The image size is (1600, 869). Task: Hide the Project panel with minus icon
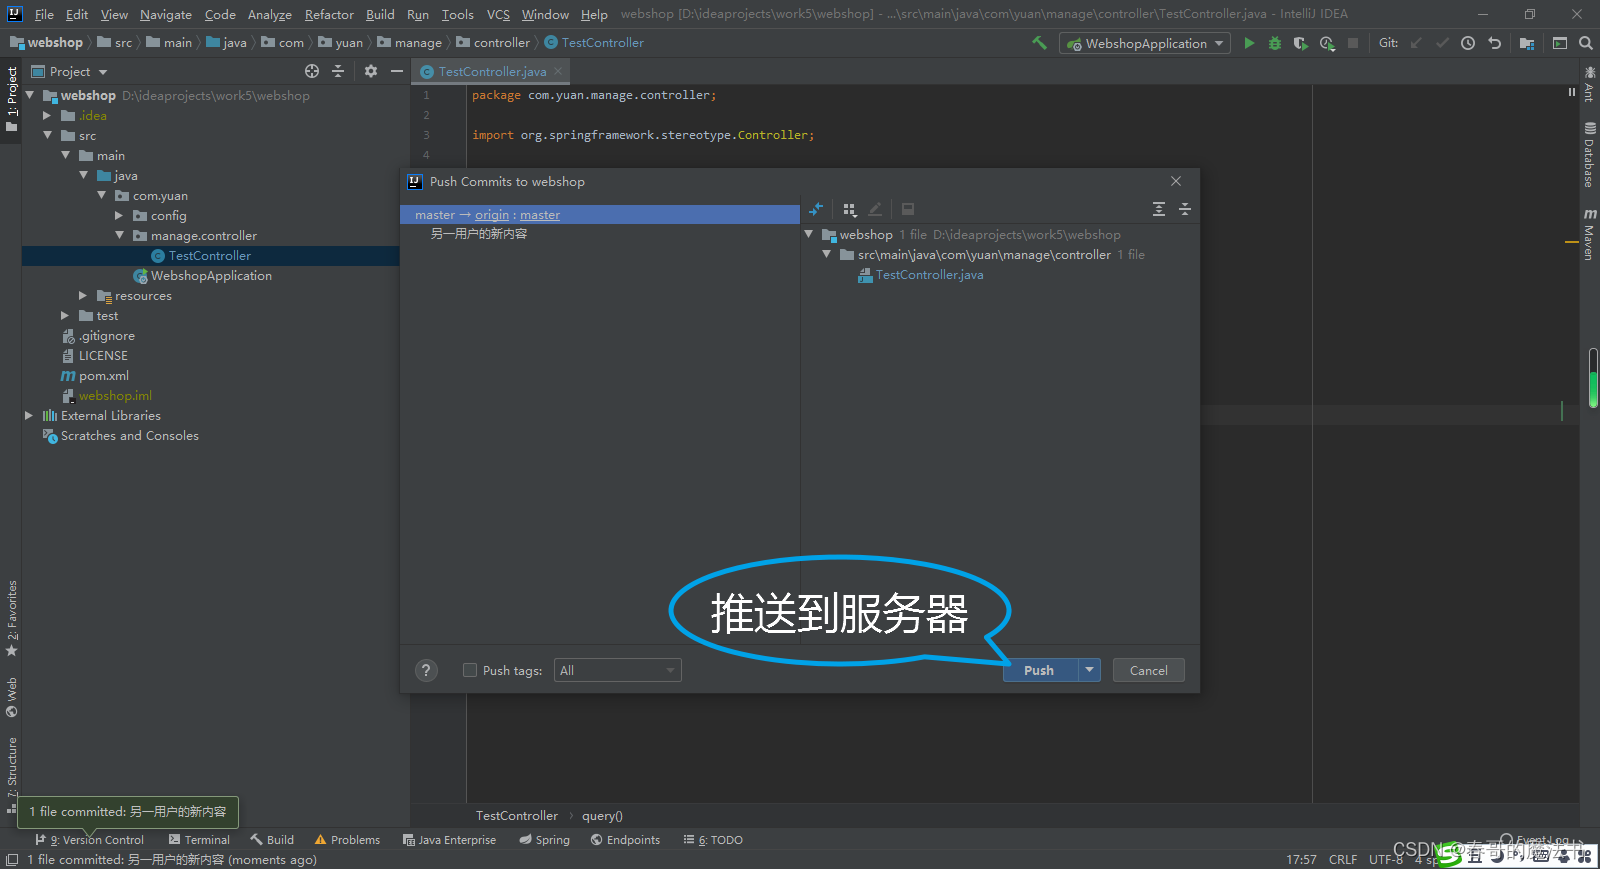click(397, 71)
